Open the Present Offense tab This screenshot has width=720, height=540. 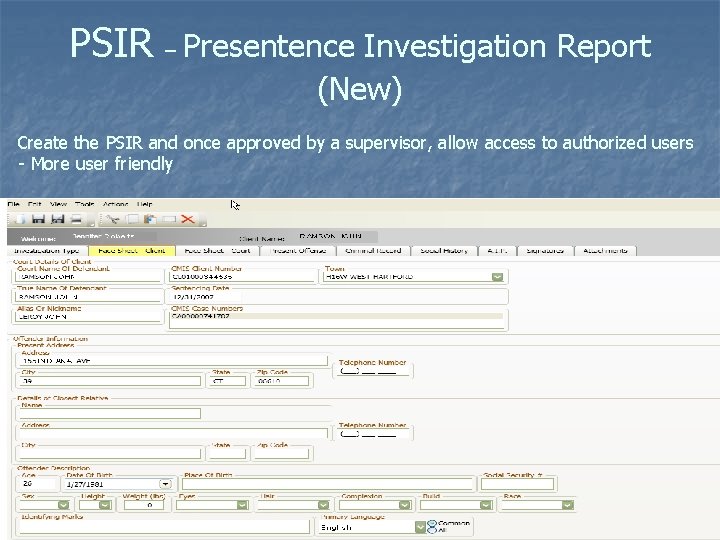(298, 251)
